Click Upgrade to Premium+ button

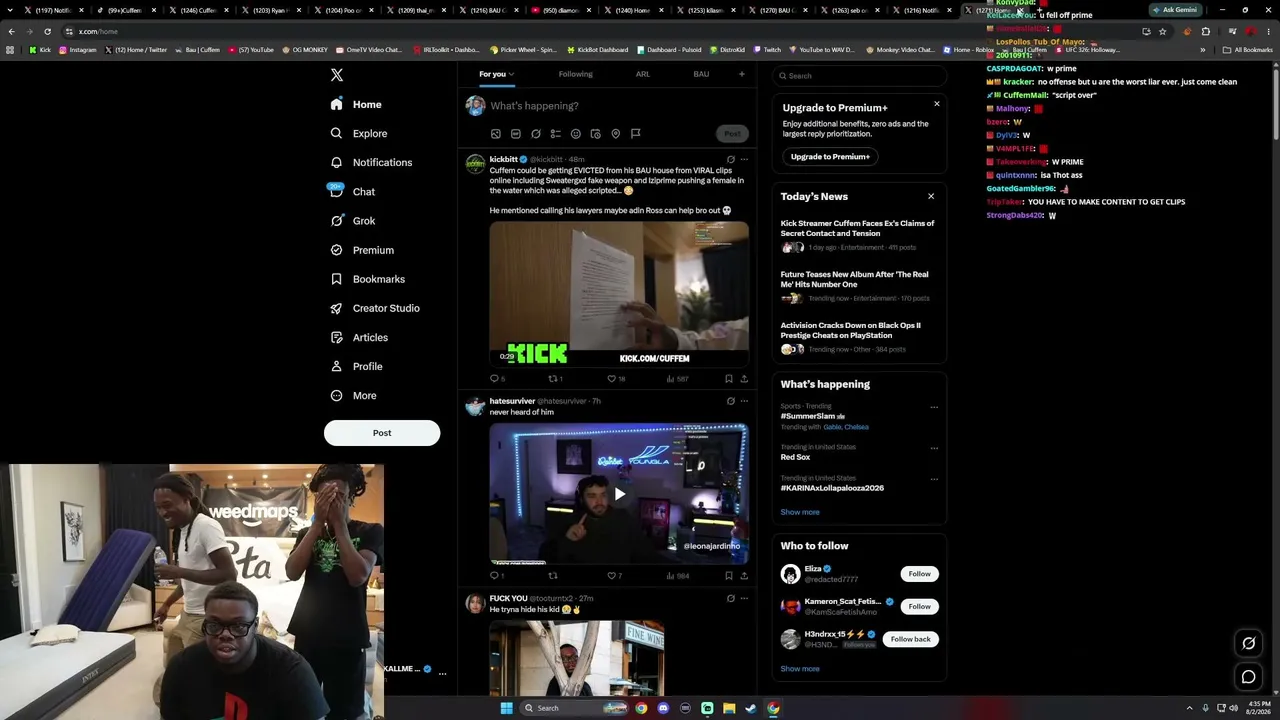pos(830,157)
